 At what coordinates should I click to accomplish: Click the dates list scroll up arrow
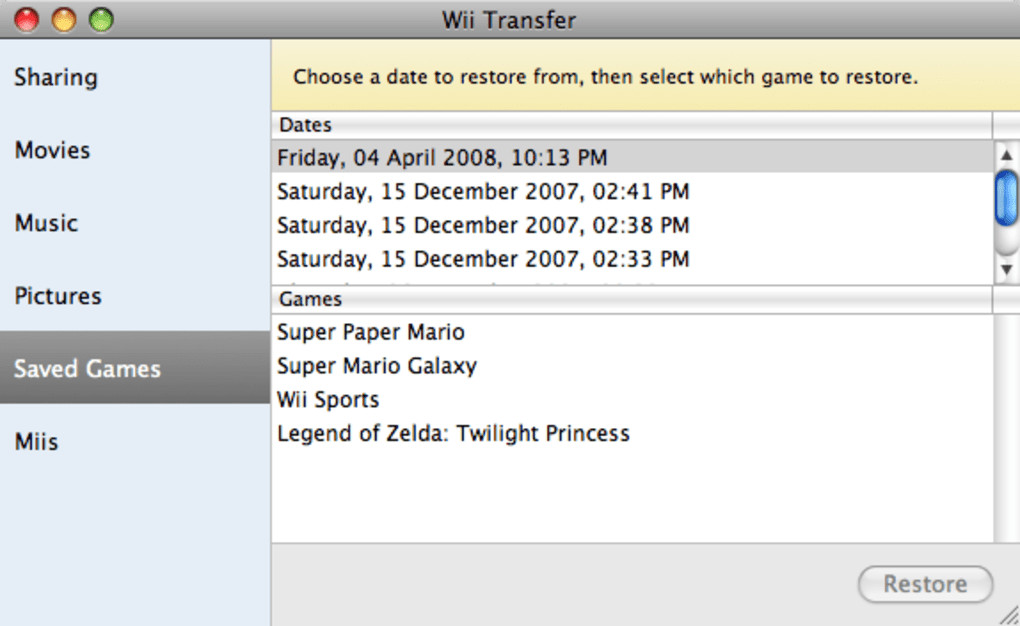tap(1006, 155)
